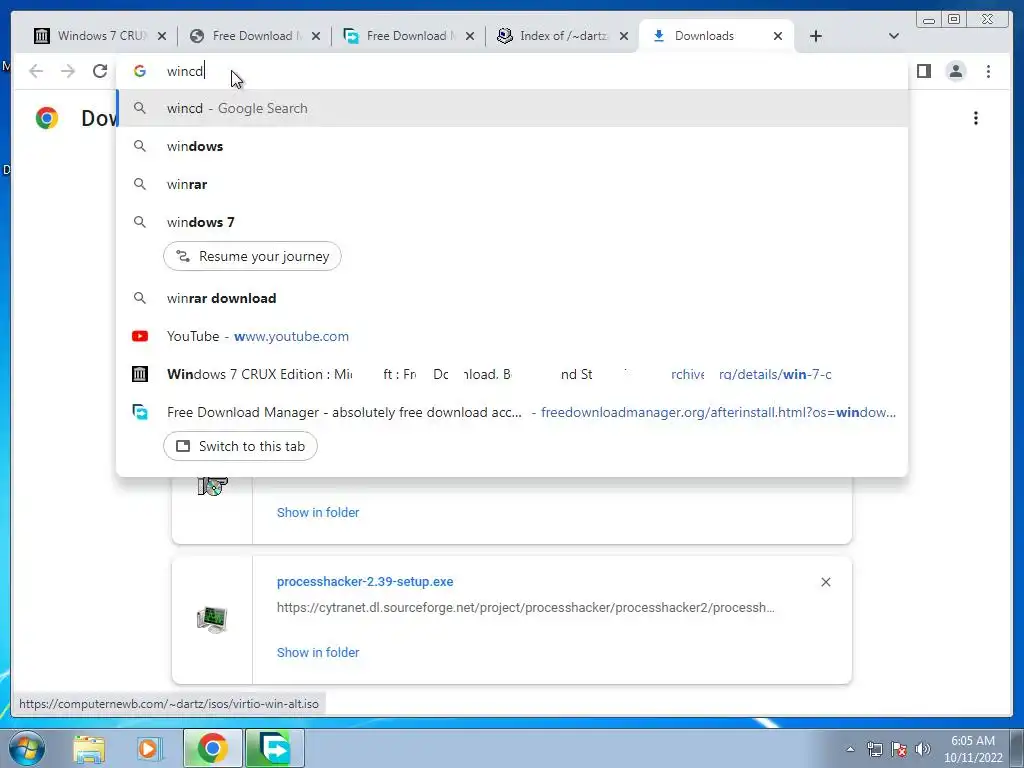The width and height of the screenshot is (1024, 768).
Task: Click the processhacker file icon
Action: pos(212,620)
